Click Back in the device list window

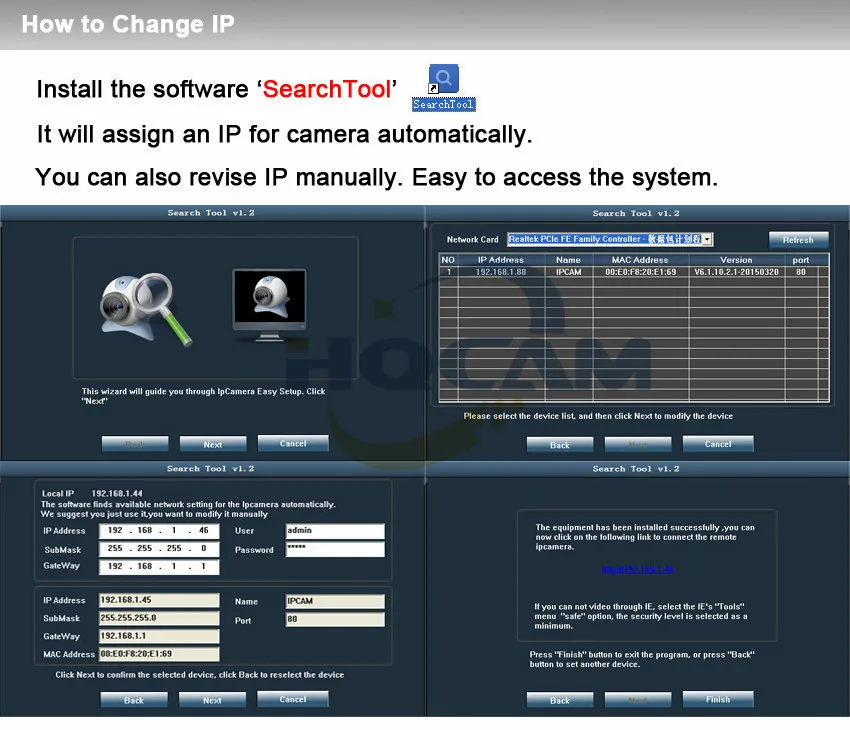[559, 444]
